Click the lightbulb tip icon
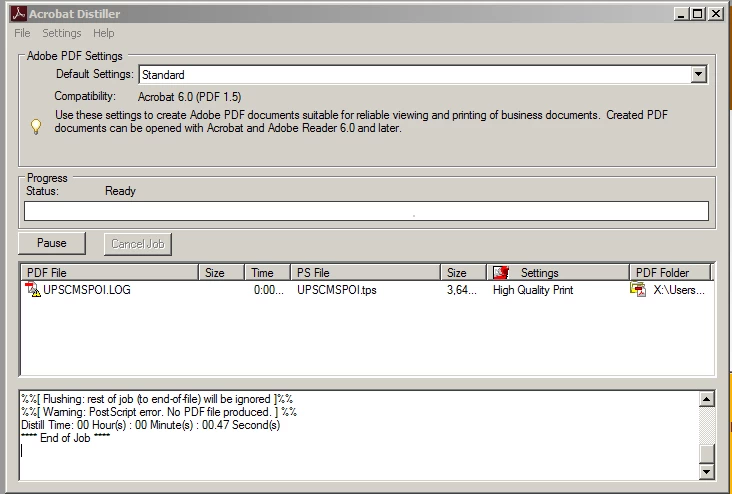Image resolution: width=732 pixels, height=494 pixels. pyautogui.click(x=36, y=127)
